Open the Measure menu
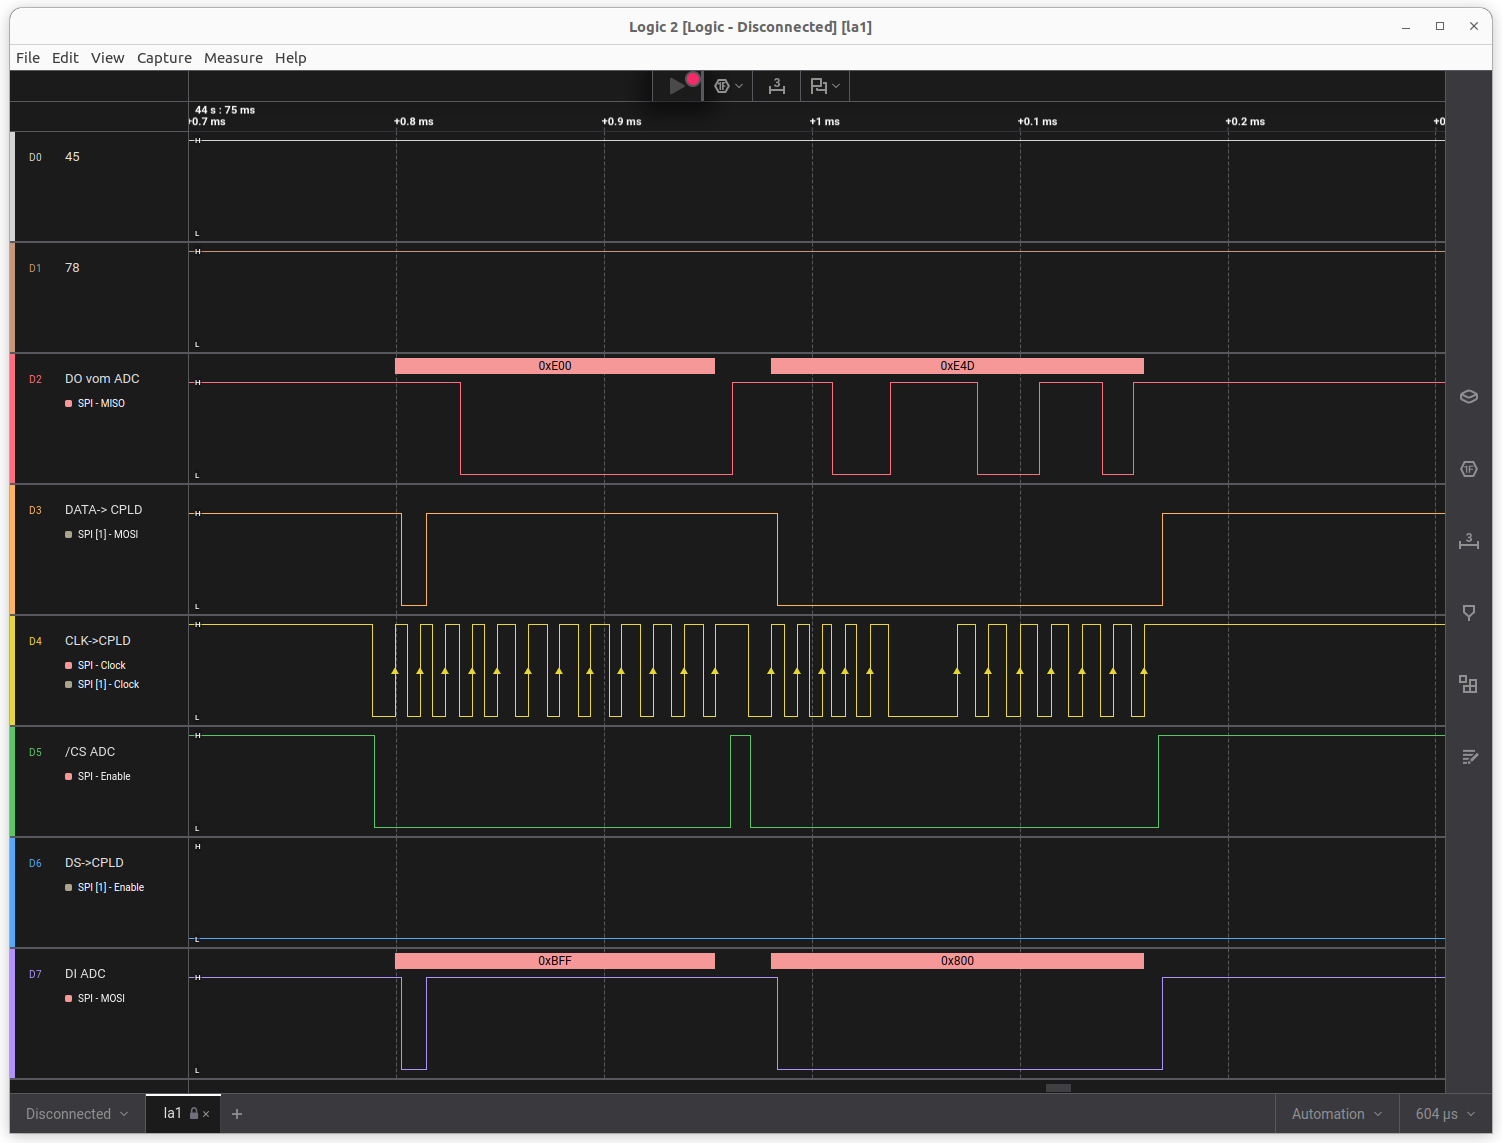The width and height of the screenshot is (1502, 1143). [x=233, y=58]
